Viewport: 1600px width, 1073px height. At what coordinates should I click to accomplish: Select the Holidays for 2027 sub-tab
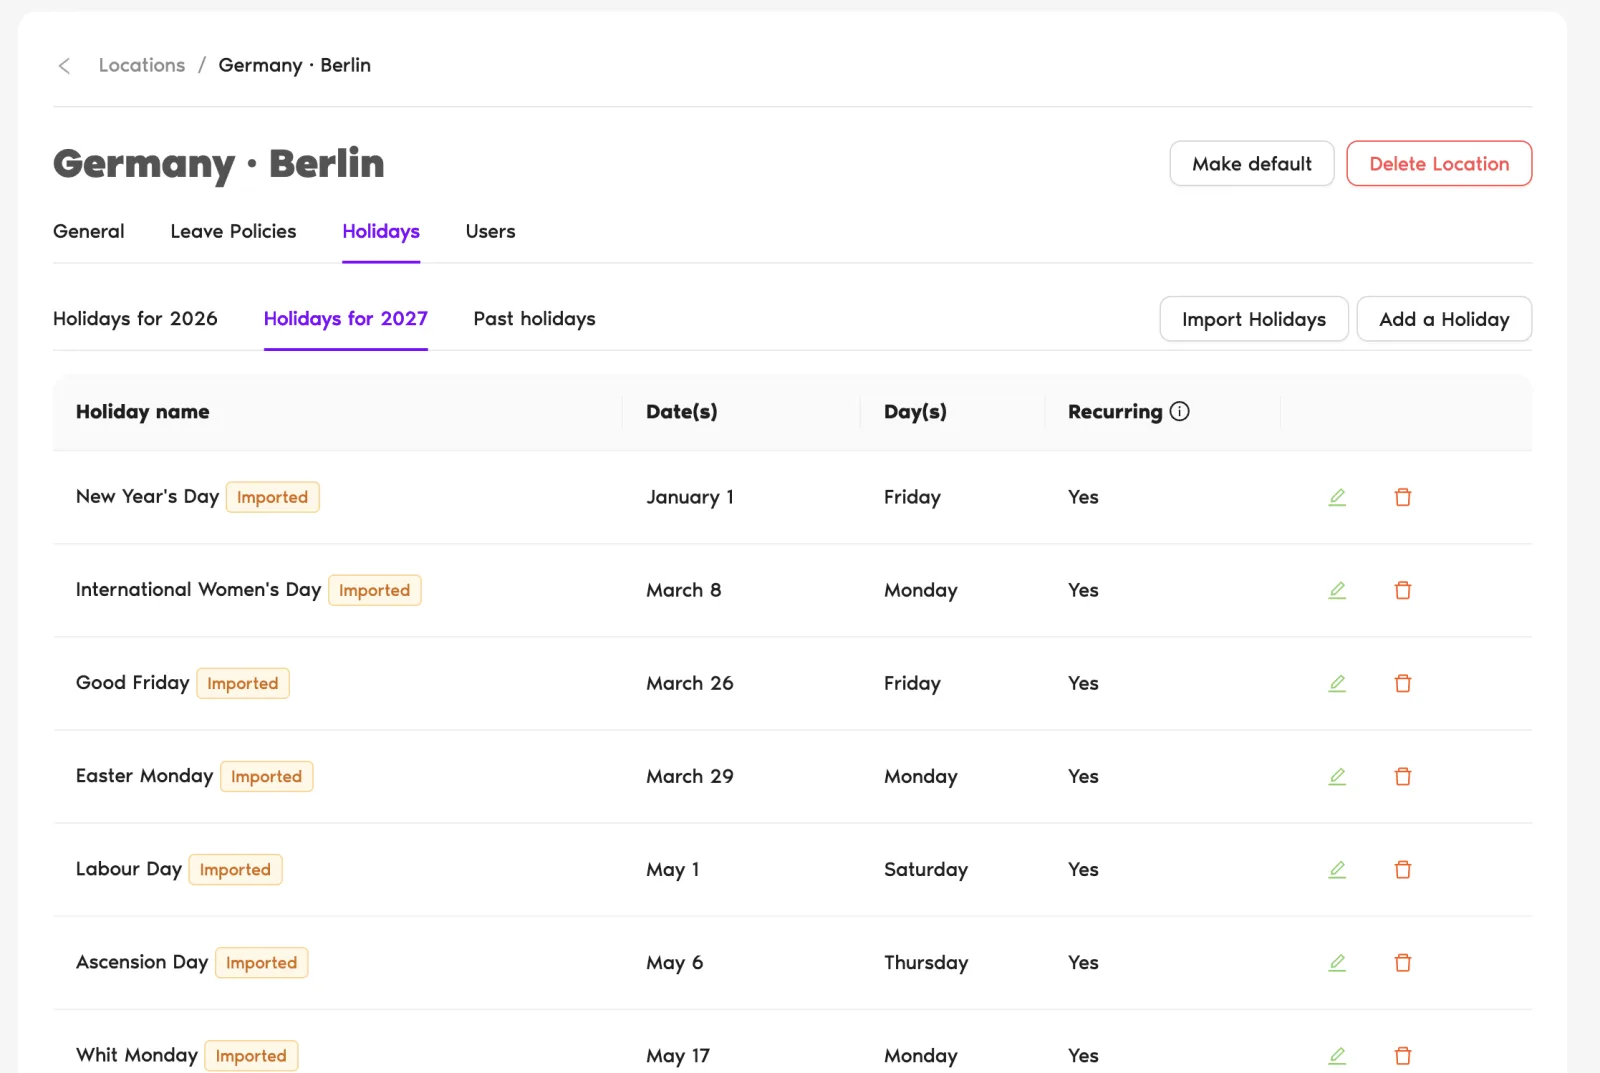(x=346, y=319)
